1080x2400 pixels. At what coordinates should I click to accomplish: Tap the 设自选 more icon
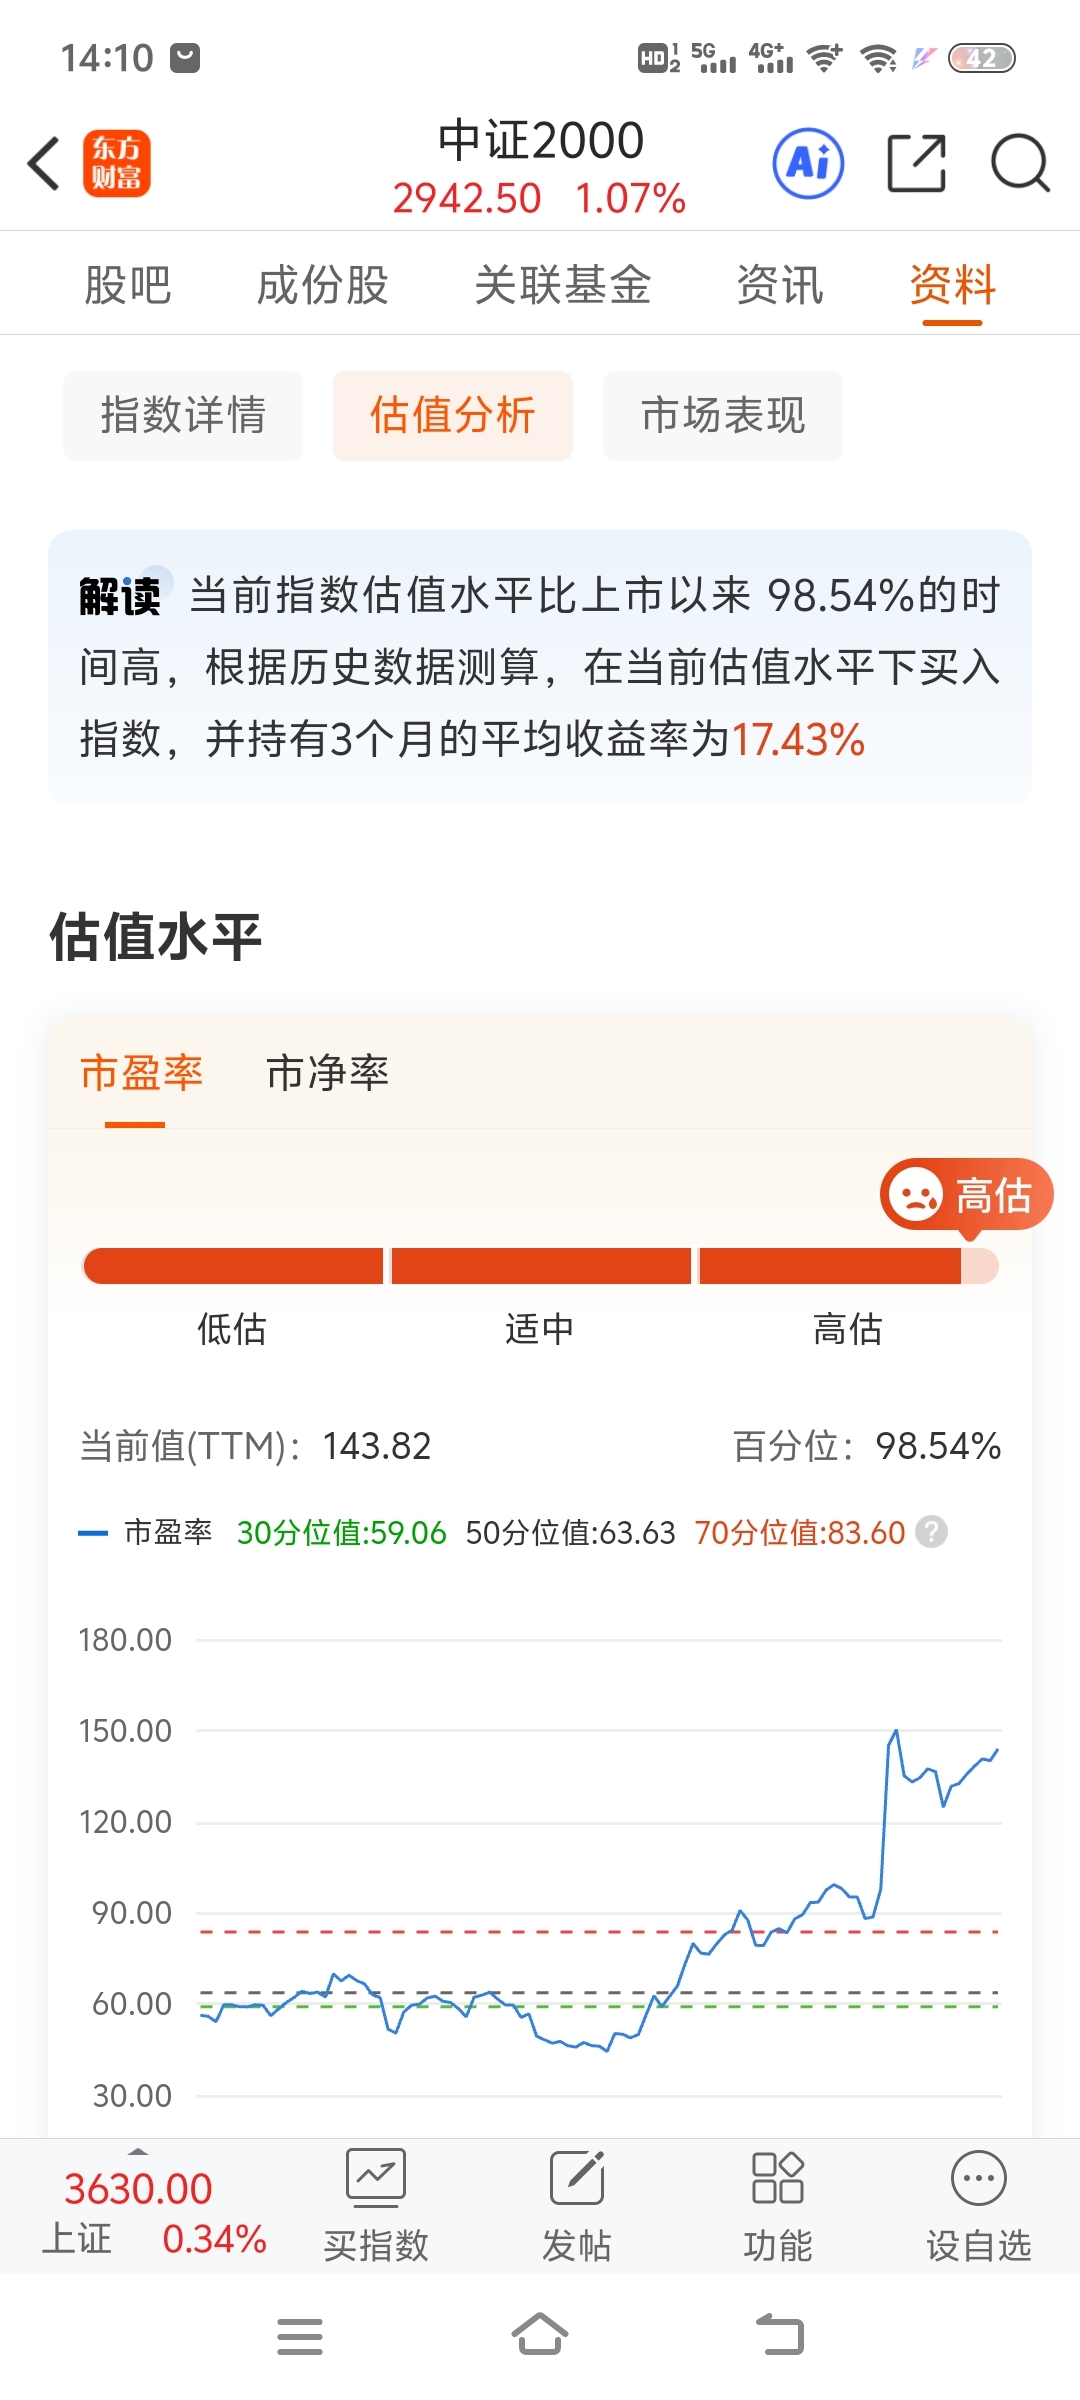point(978,2177)
